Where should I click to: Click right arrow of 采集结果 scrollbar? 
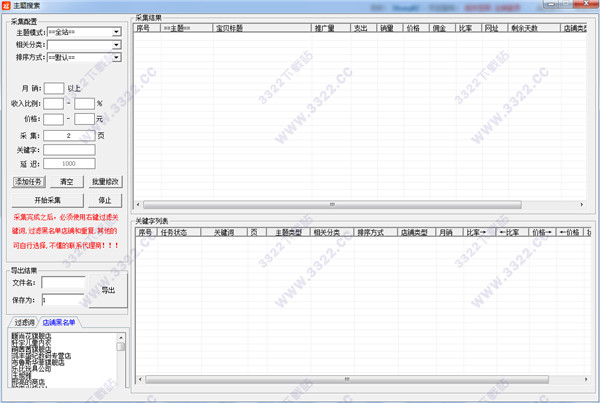[582, 205]
